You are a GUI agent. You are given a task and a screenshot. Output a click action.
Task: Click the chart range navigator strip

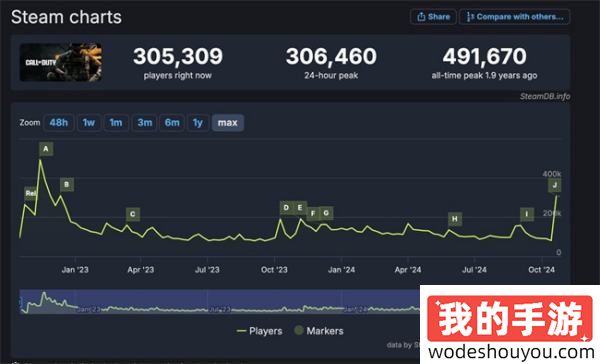[x=220, y=302]
